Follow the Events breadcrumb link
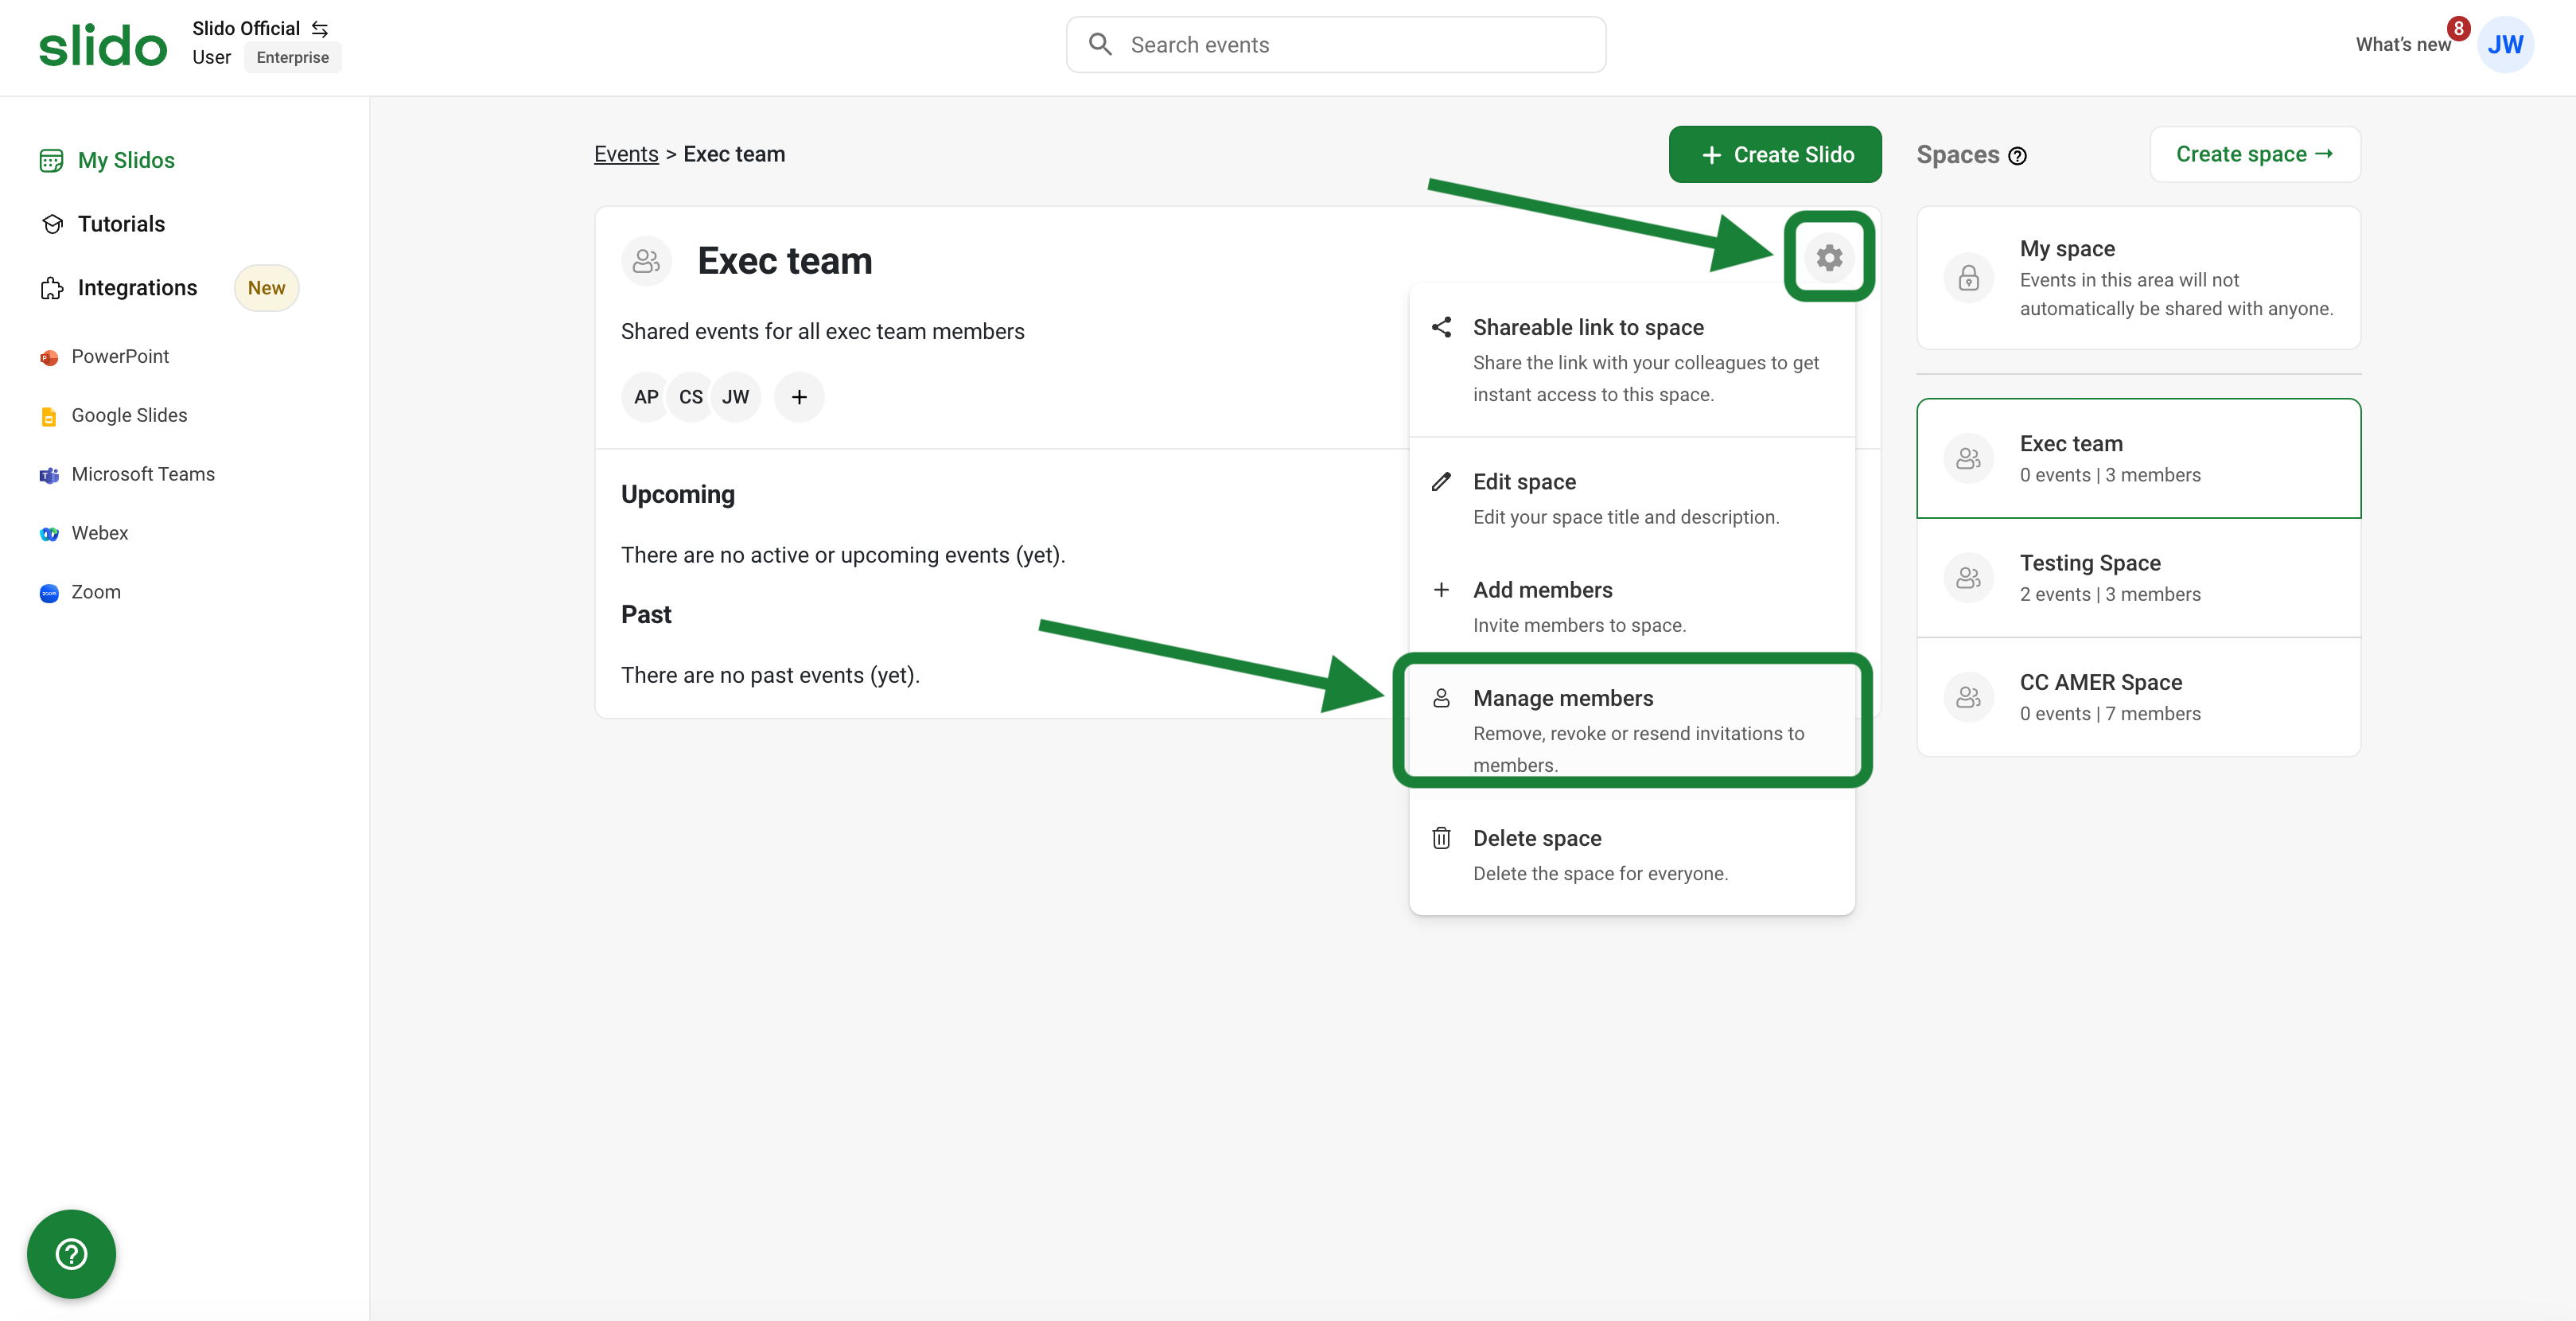Screen dimensions: 2576x1321 626,154
